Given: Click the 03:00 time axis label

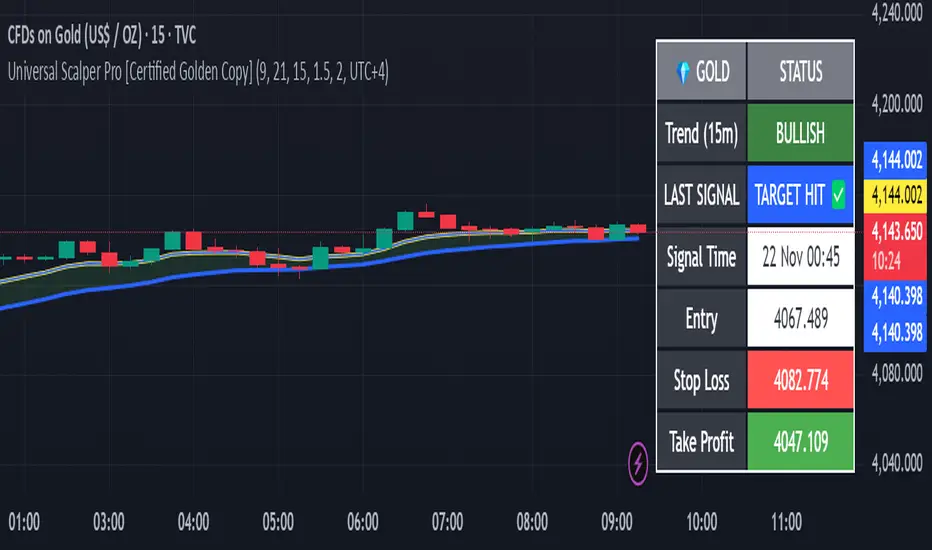Looking at the screenshot, I should [109, 522].
